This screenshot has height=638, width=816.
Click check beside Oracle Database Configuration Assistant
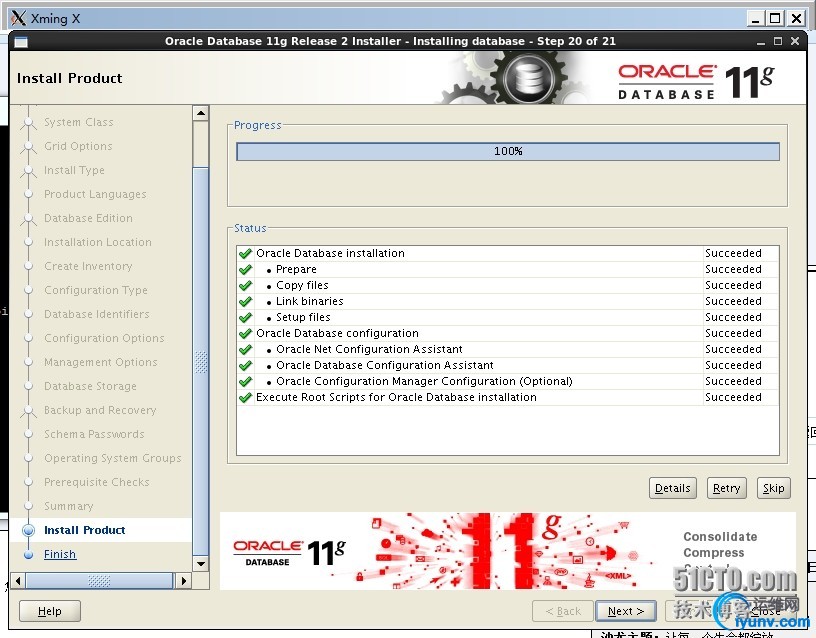pos(245,365)
